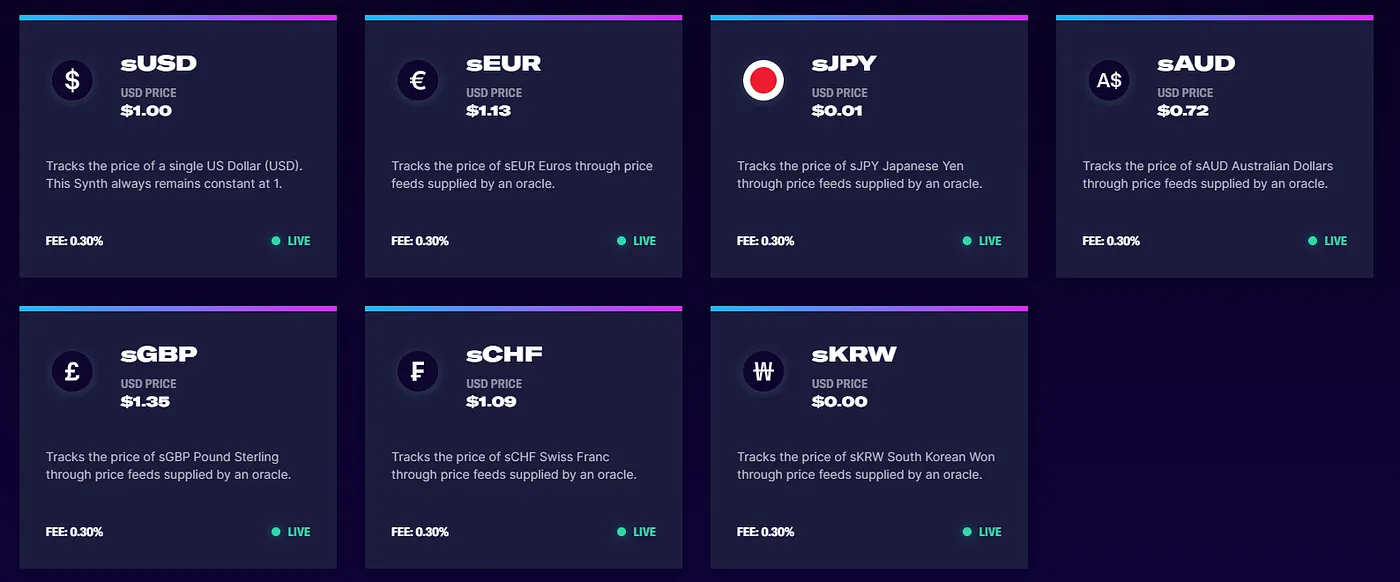Open the sJPY synth title
Screen dimensions: 1400x582
[844, 63]
